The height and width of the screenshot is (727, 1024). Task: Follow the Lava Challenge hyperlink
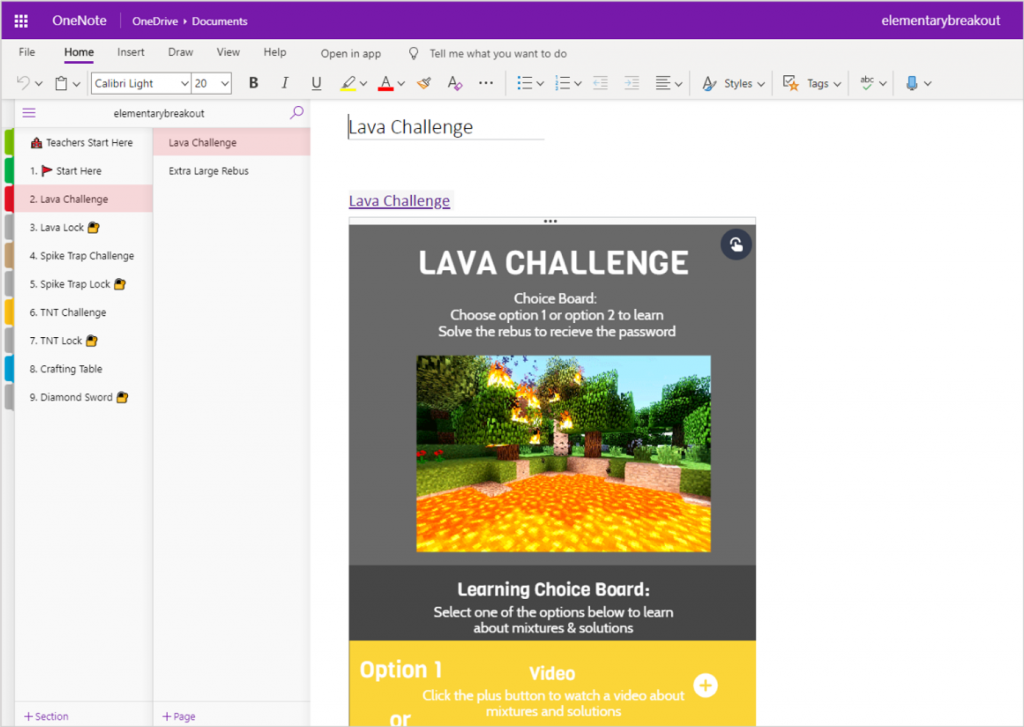[399, 201]
